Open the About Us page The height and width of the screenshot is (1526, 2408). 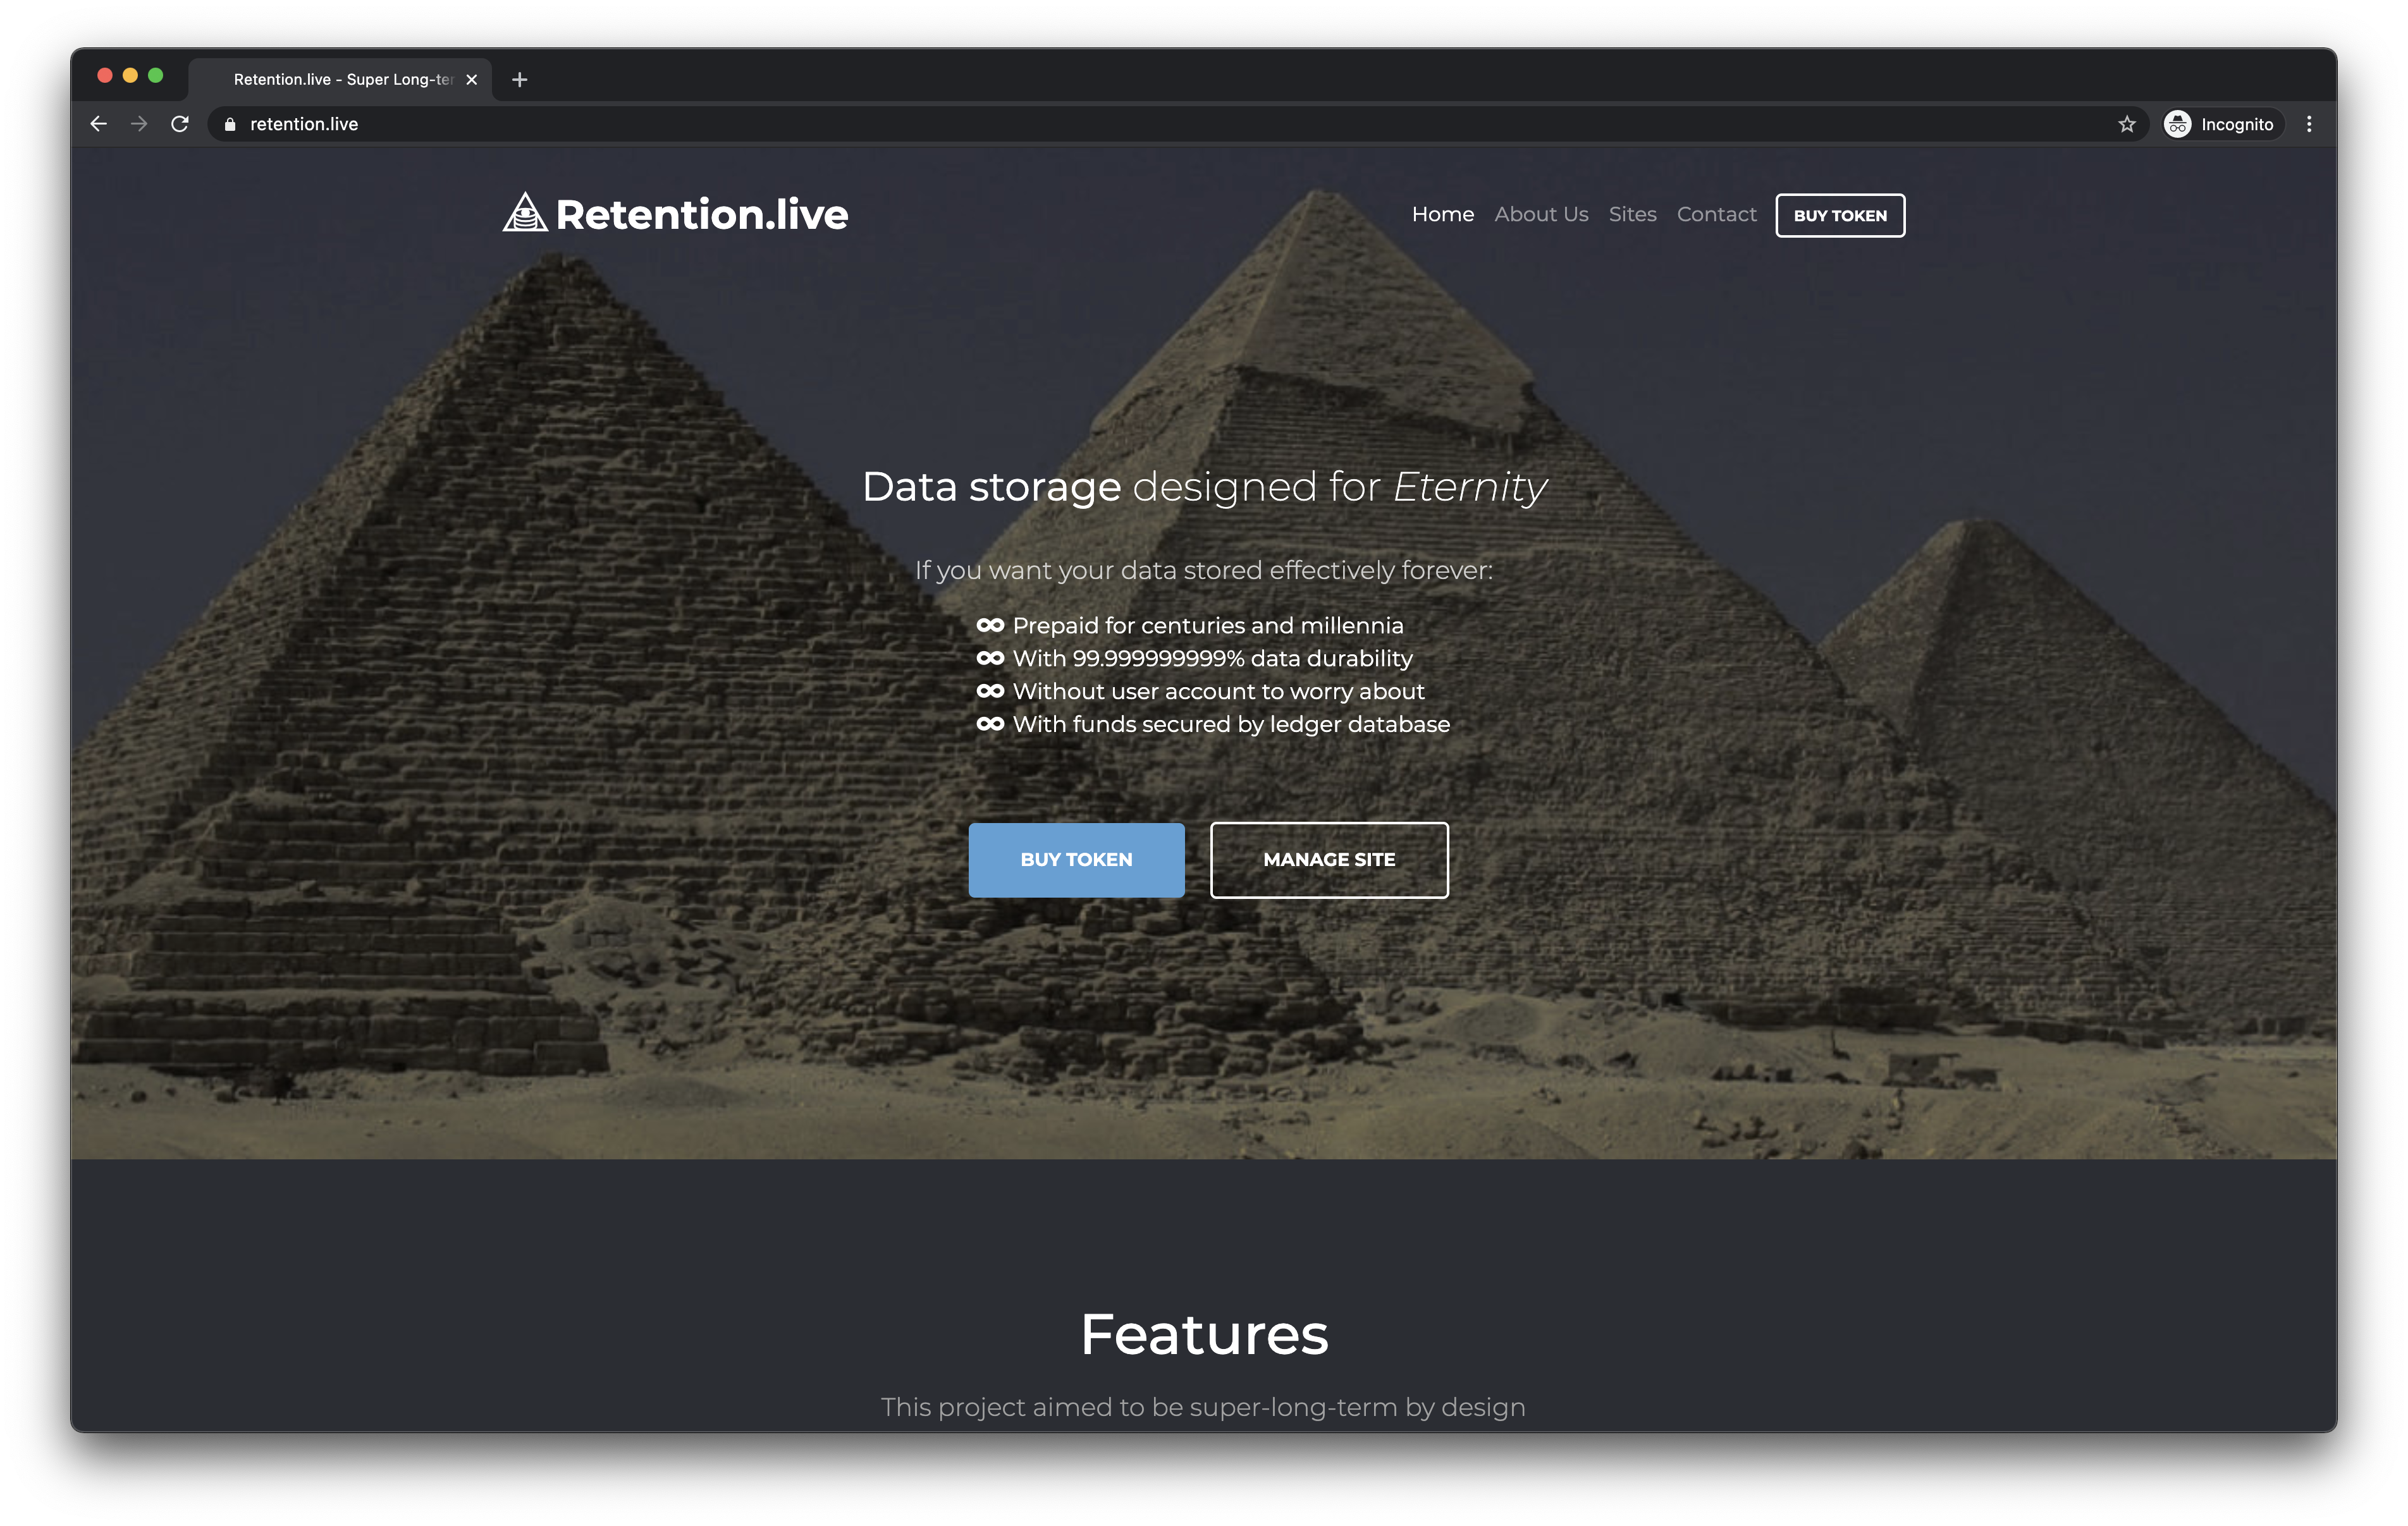click(1541, 214)
